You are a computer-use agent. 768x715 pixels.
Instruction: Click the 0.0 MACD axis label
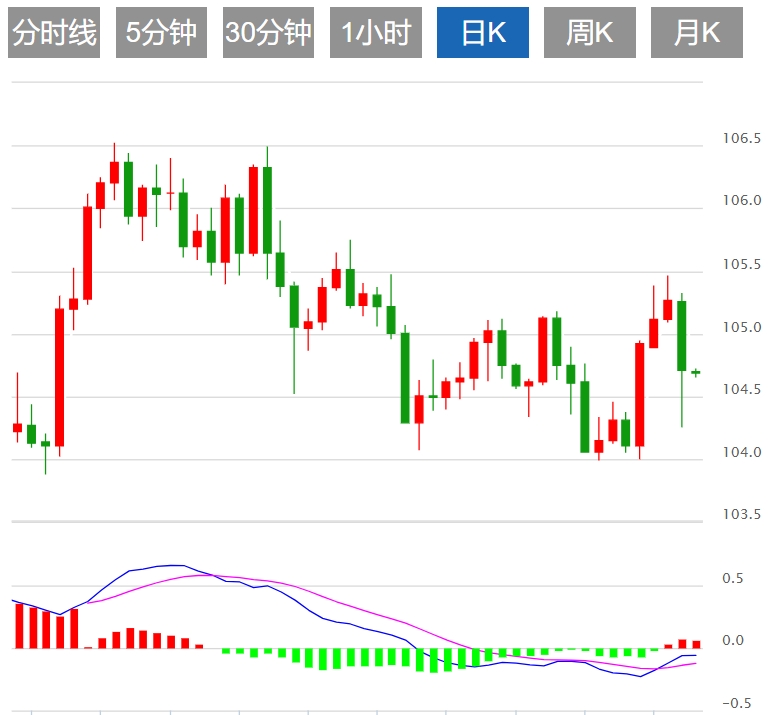[x=732, y=641]
